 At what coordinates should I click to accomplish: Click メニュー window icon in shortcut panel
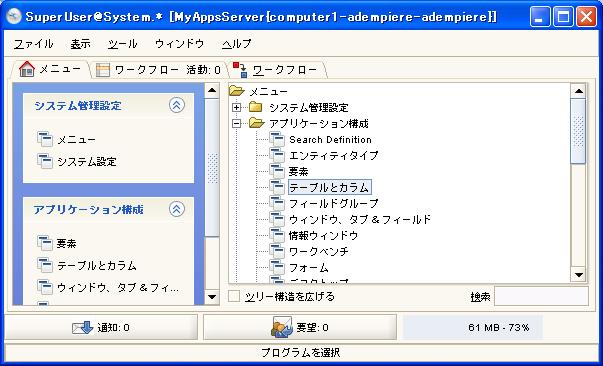[x=45, y=139]
